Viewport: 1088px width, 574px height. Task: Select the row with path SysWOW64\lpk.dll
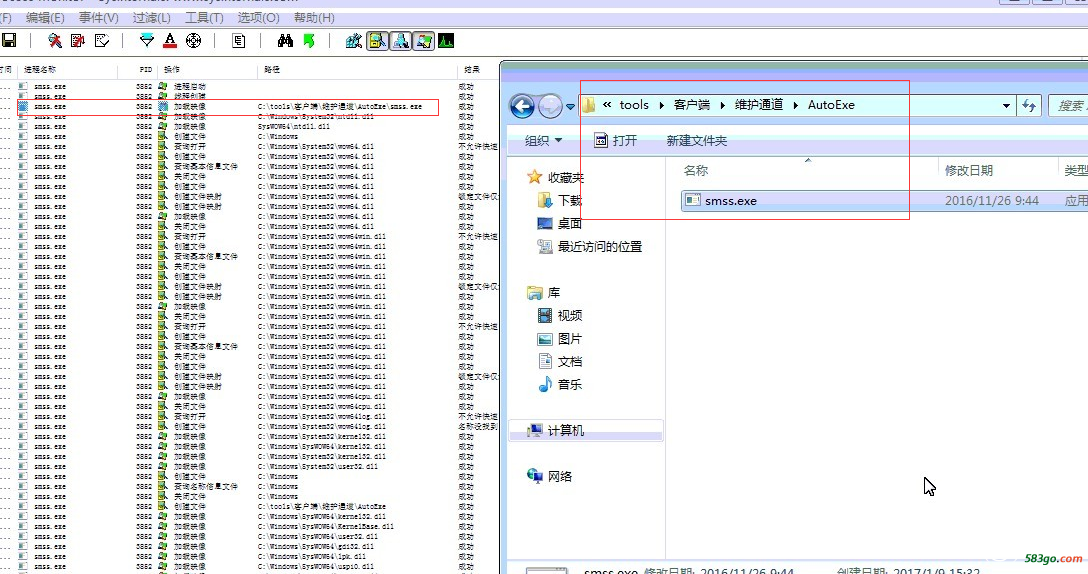250,557
